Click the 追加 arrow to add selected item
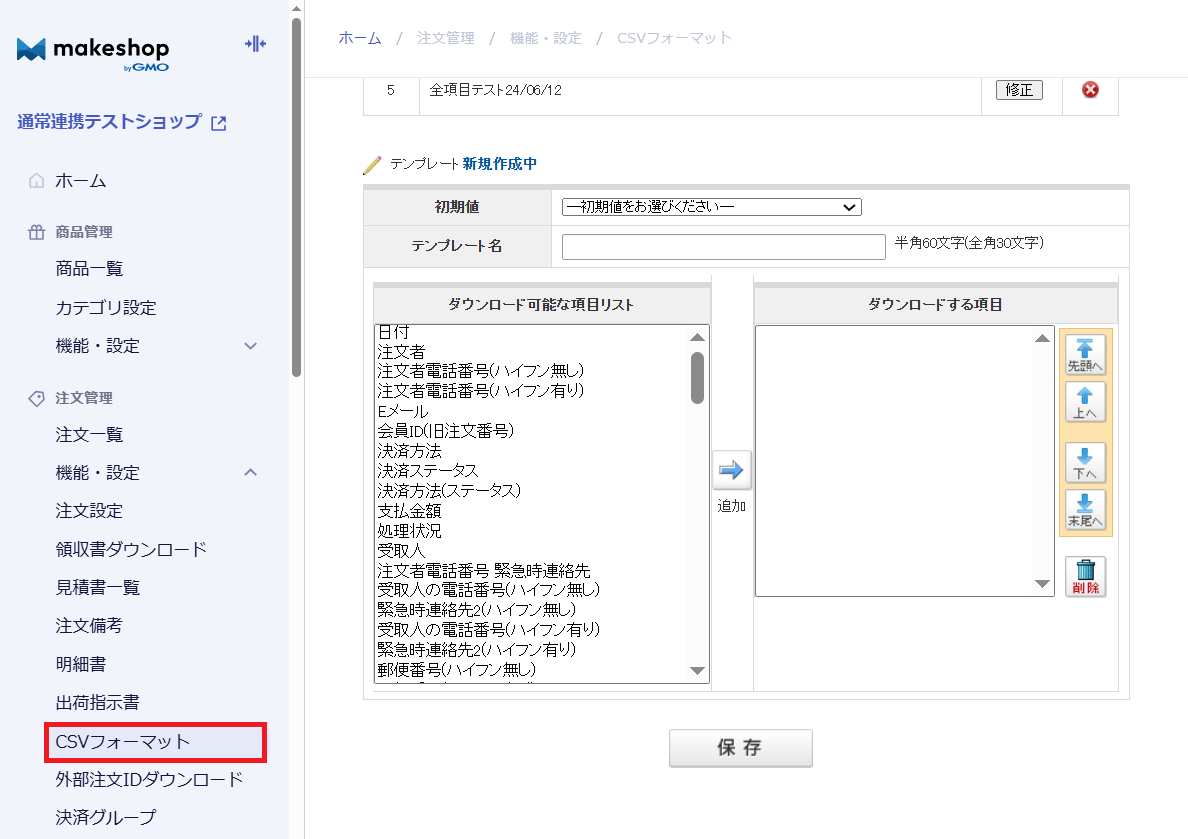The image size is (1188, 839). click(x=732, y=469)
